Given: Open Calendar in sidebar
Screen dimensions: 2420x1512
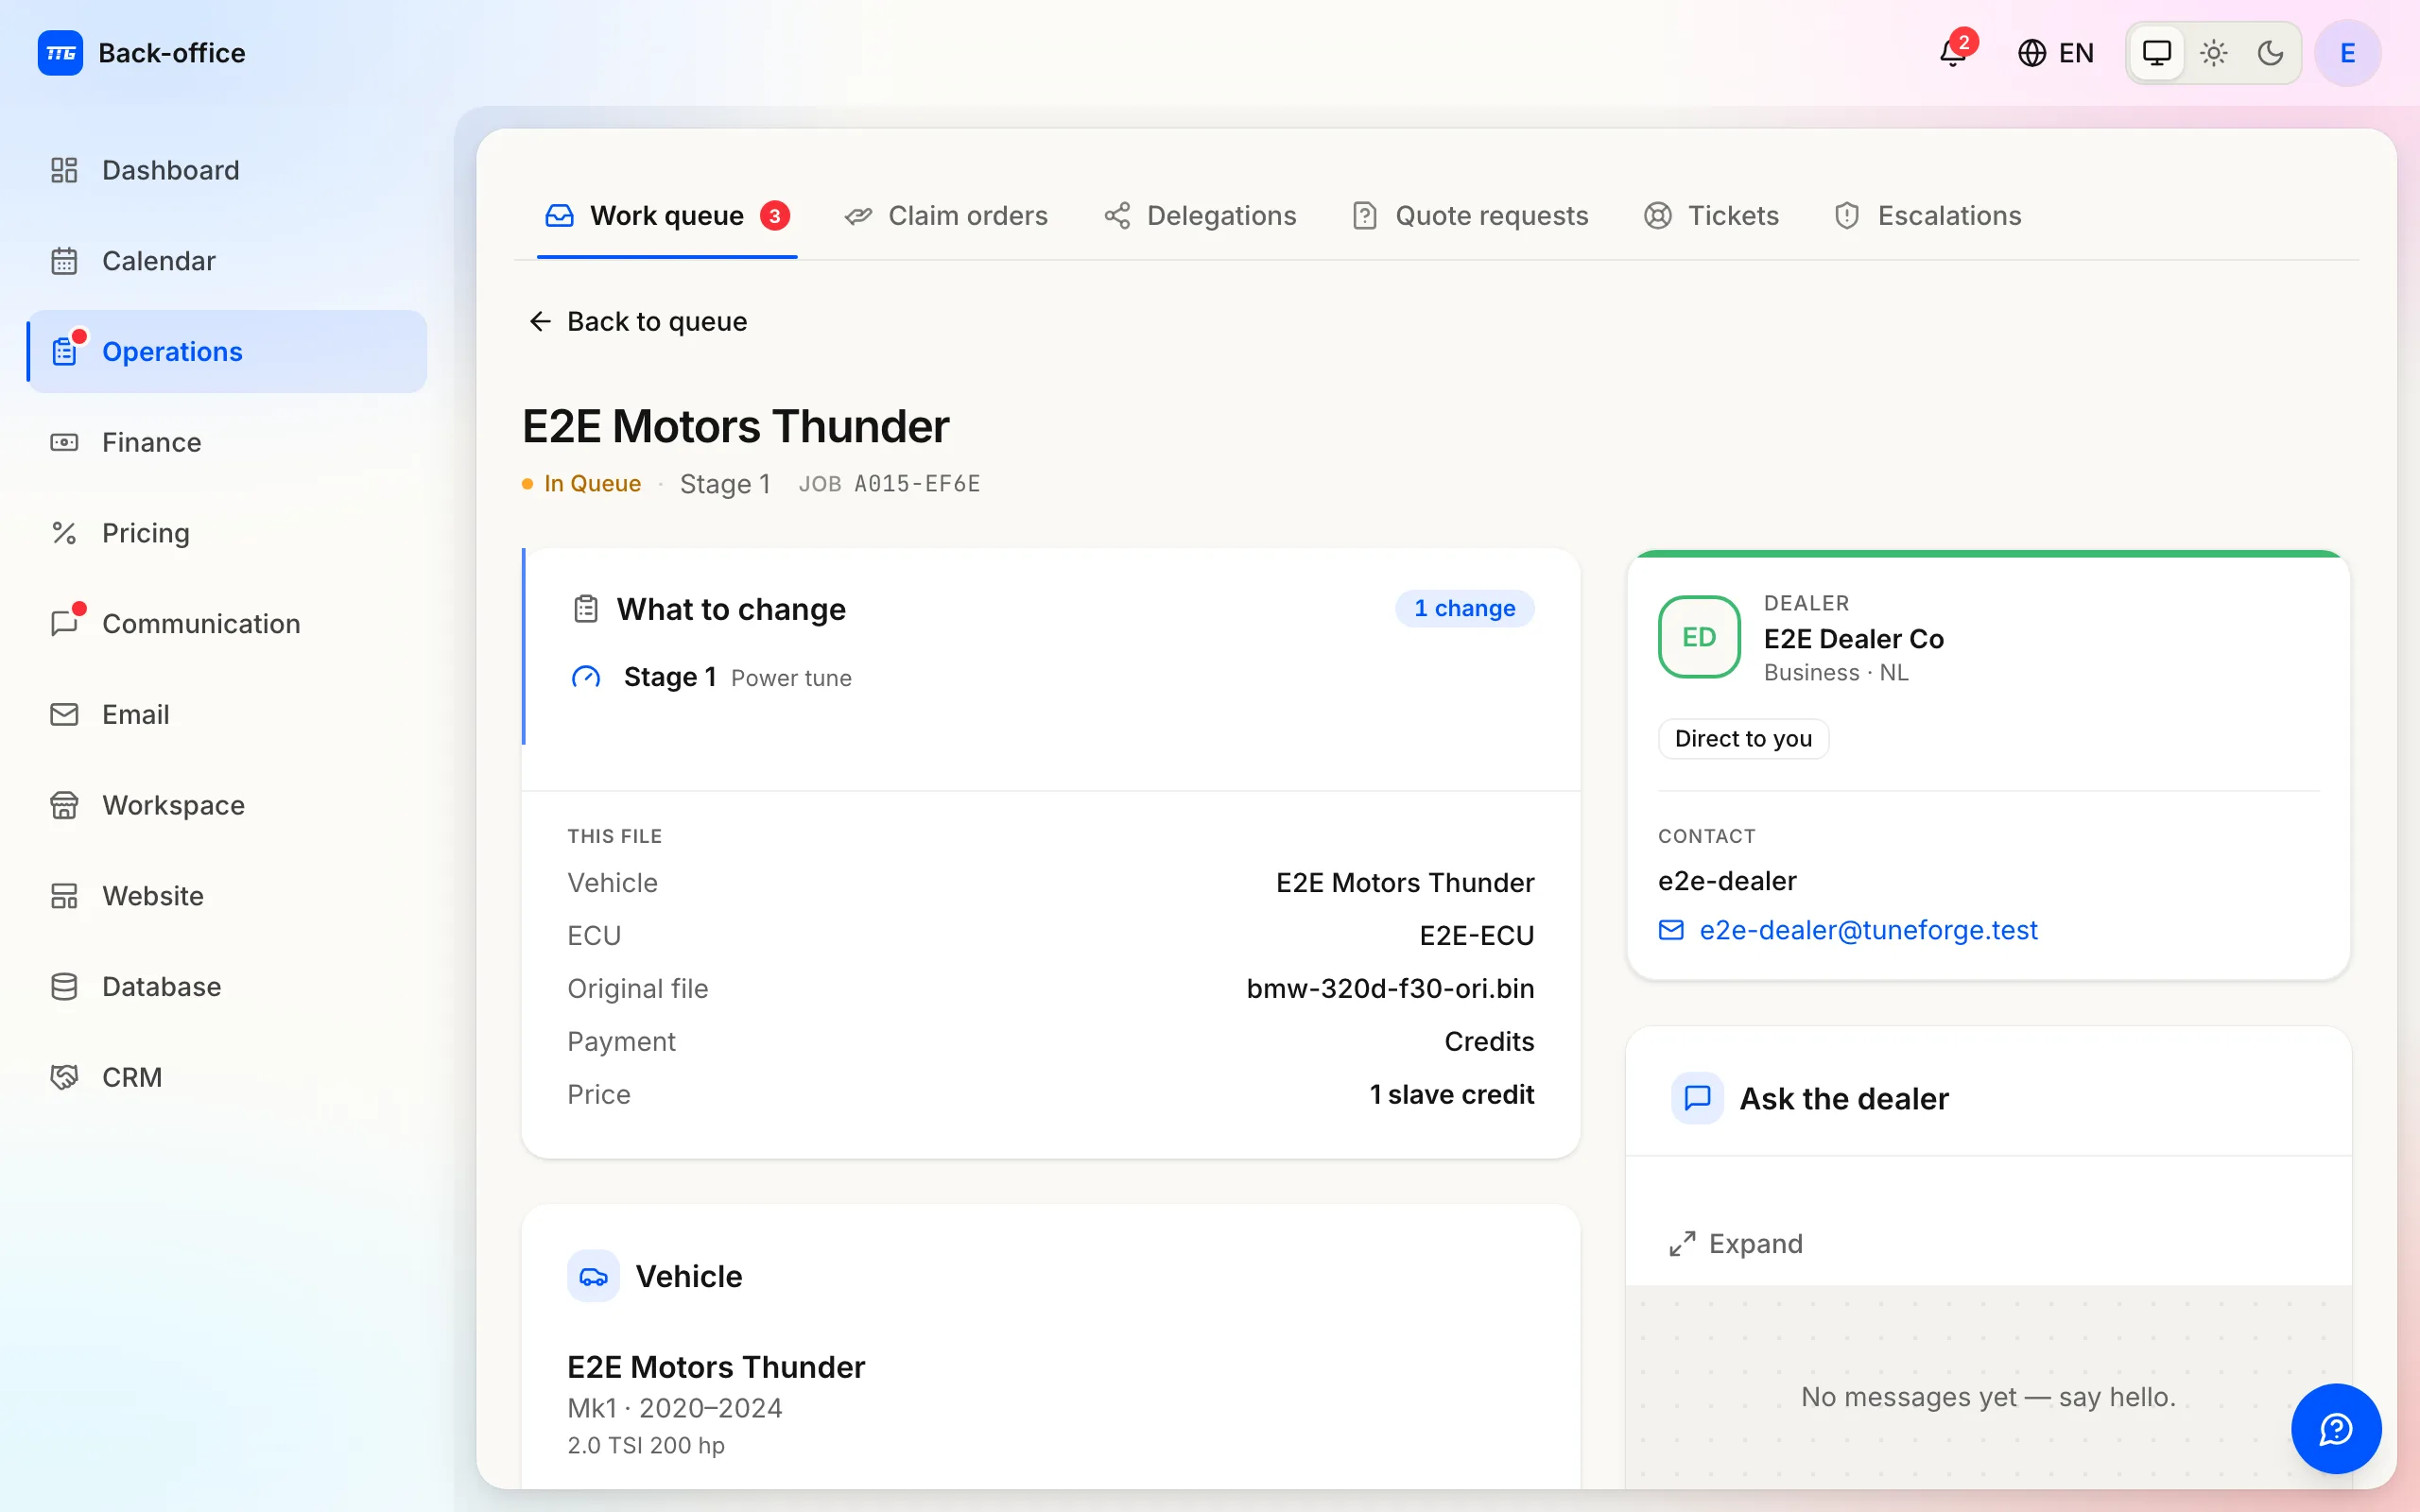Looking at the screenshot, I should coord(227,261).
